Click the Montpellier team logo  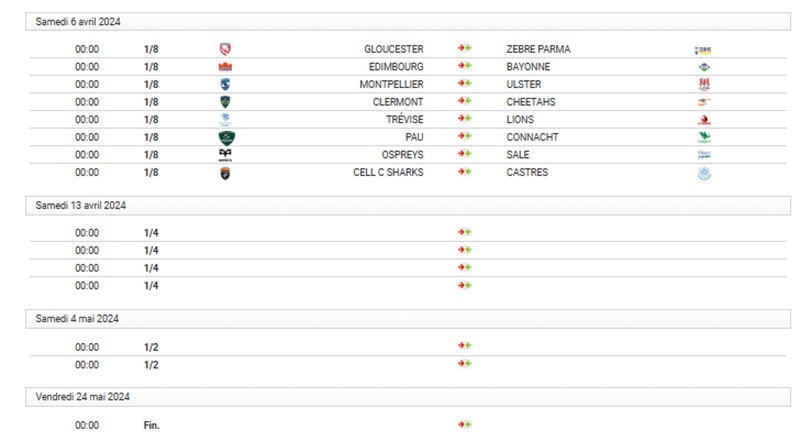click(225, 84)
